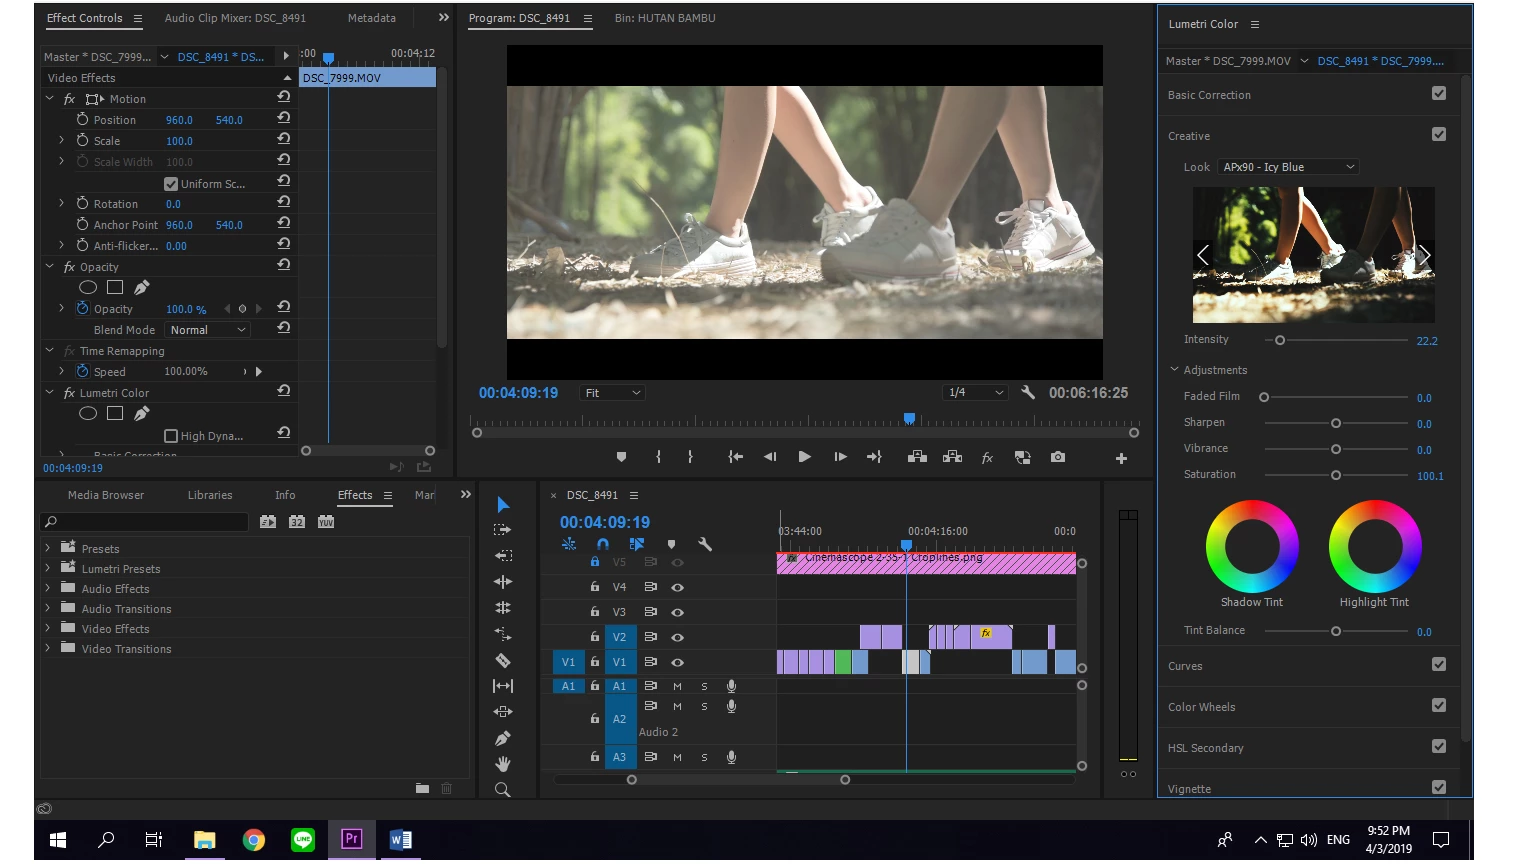The width and height of the screenshot is (1536, 864).
Task: Play the sequence in the program monitor
Action: (x=805, y=457)
